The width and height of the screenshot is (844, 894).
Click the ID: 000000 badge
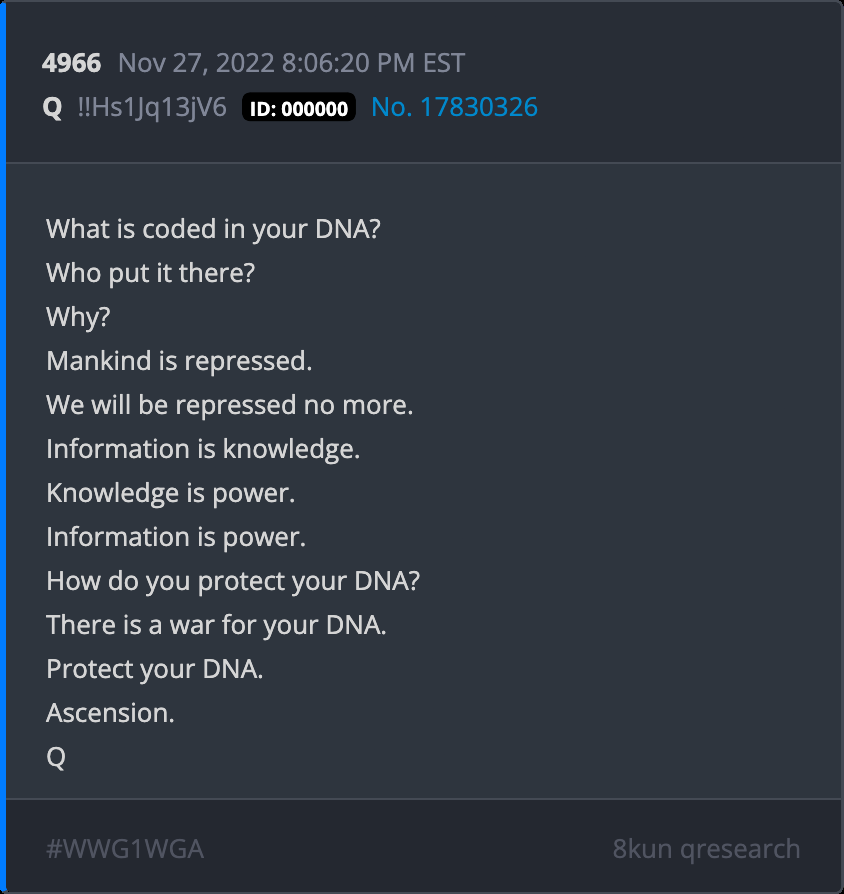[x=299, y=108]
